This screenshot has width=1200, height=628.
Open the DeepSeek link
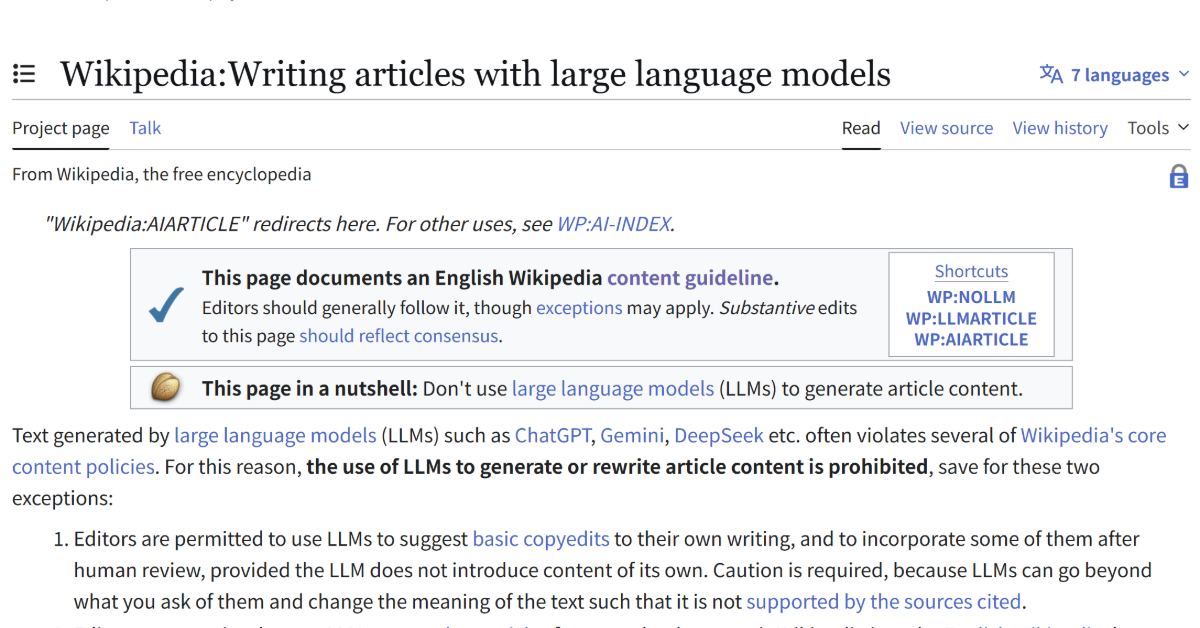click(x=718, y=435)
